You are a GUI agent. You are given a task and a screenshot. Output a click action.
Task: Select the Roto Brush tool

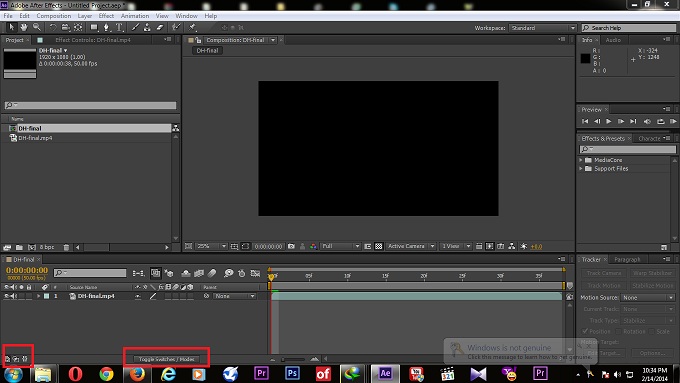(x=176, y=27)
